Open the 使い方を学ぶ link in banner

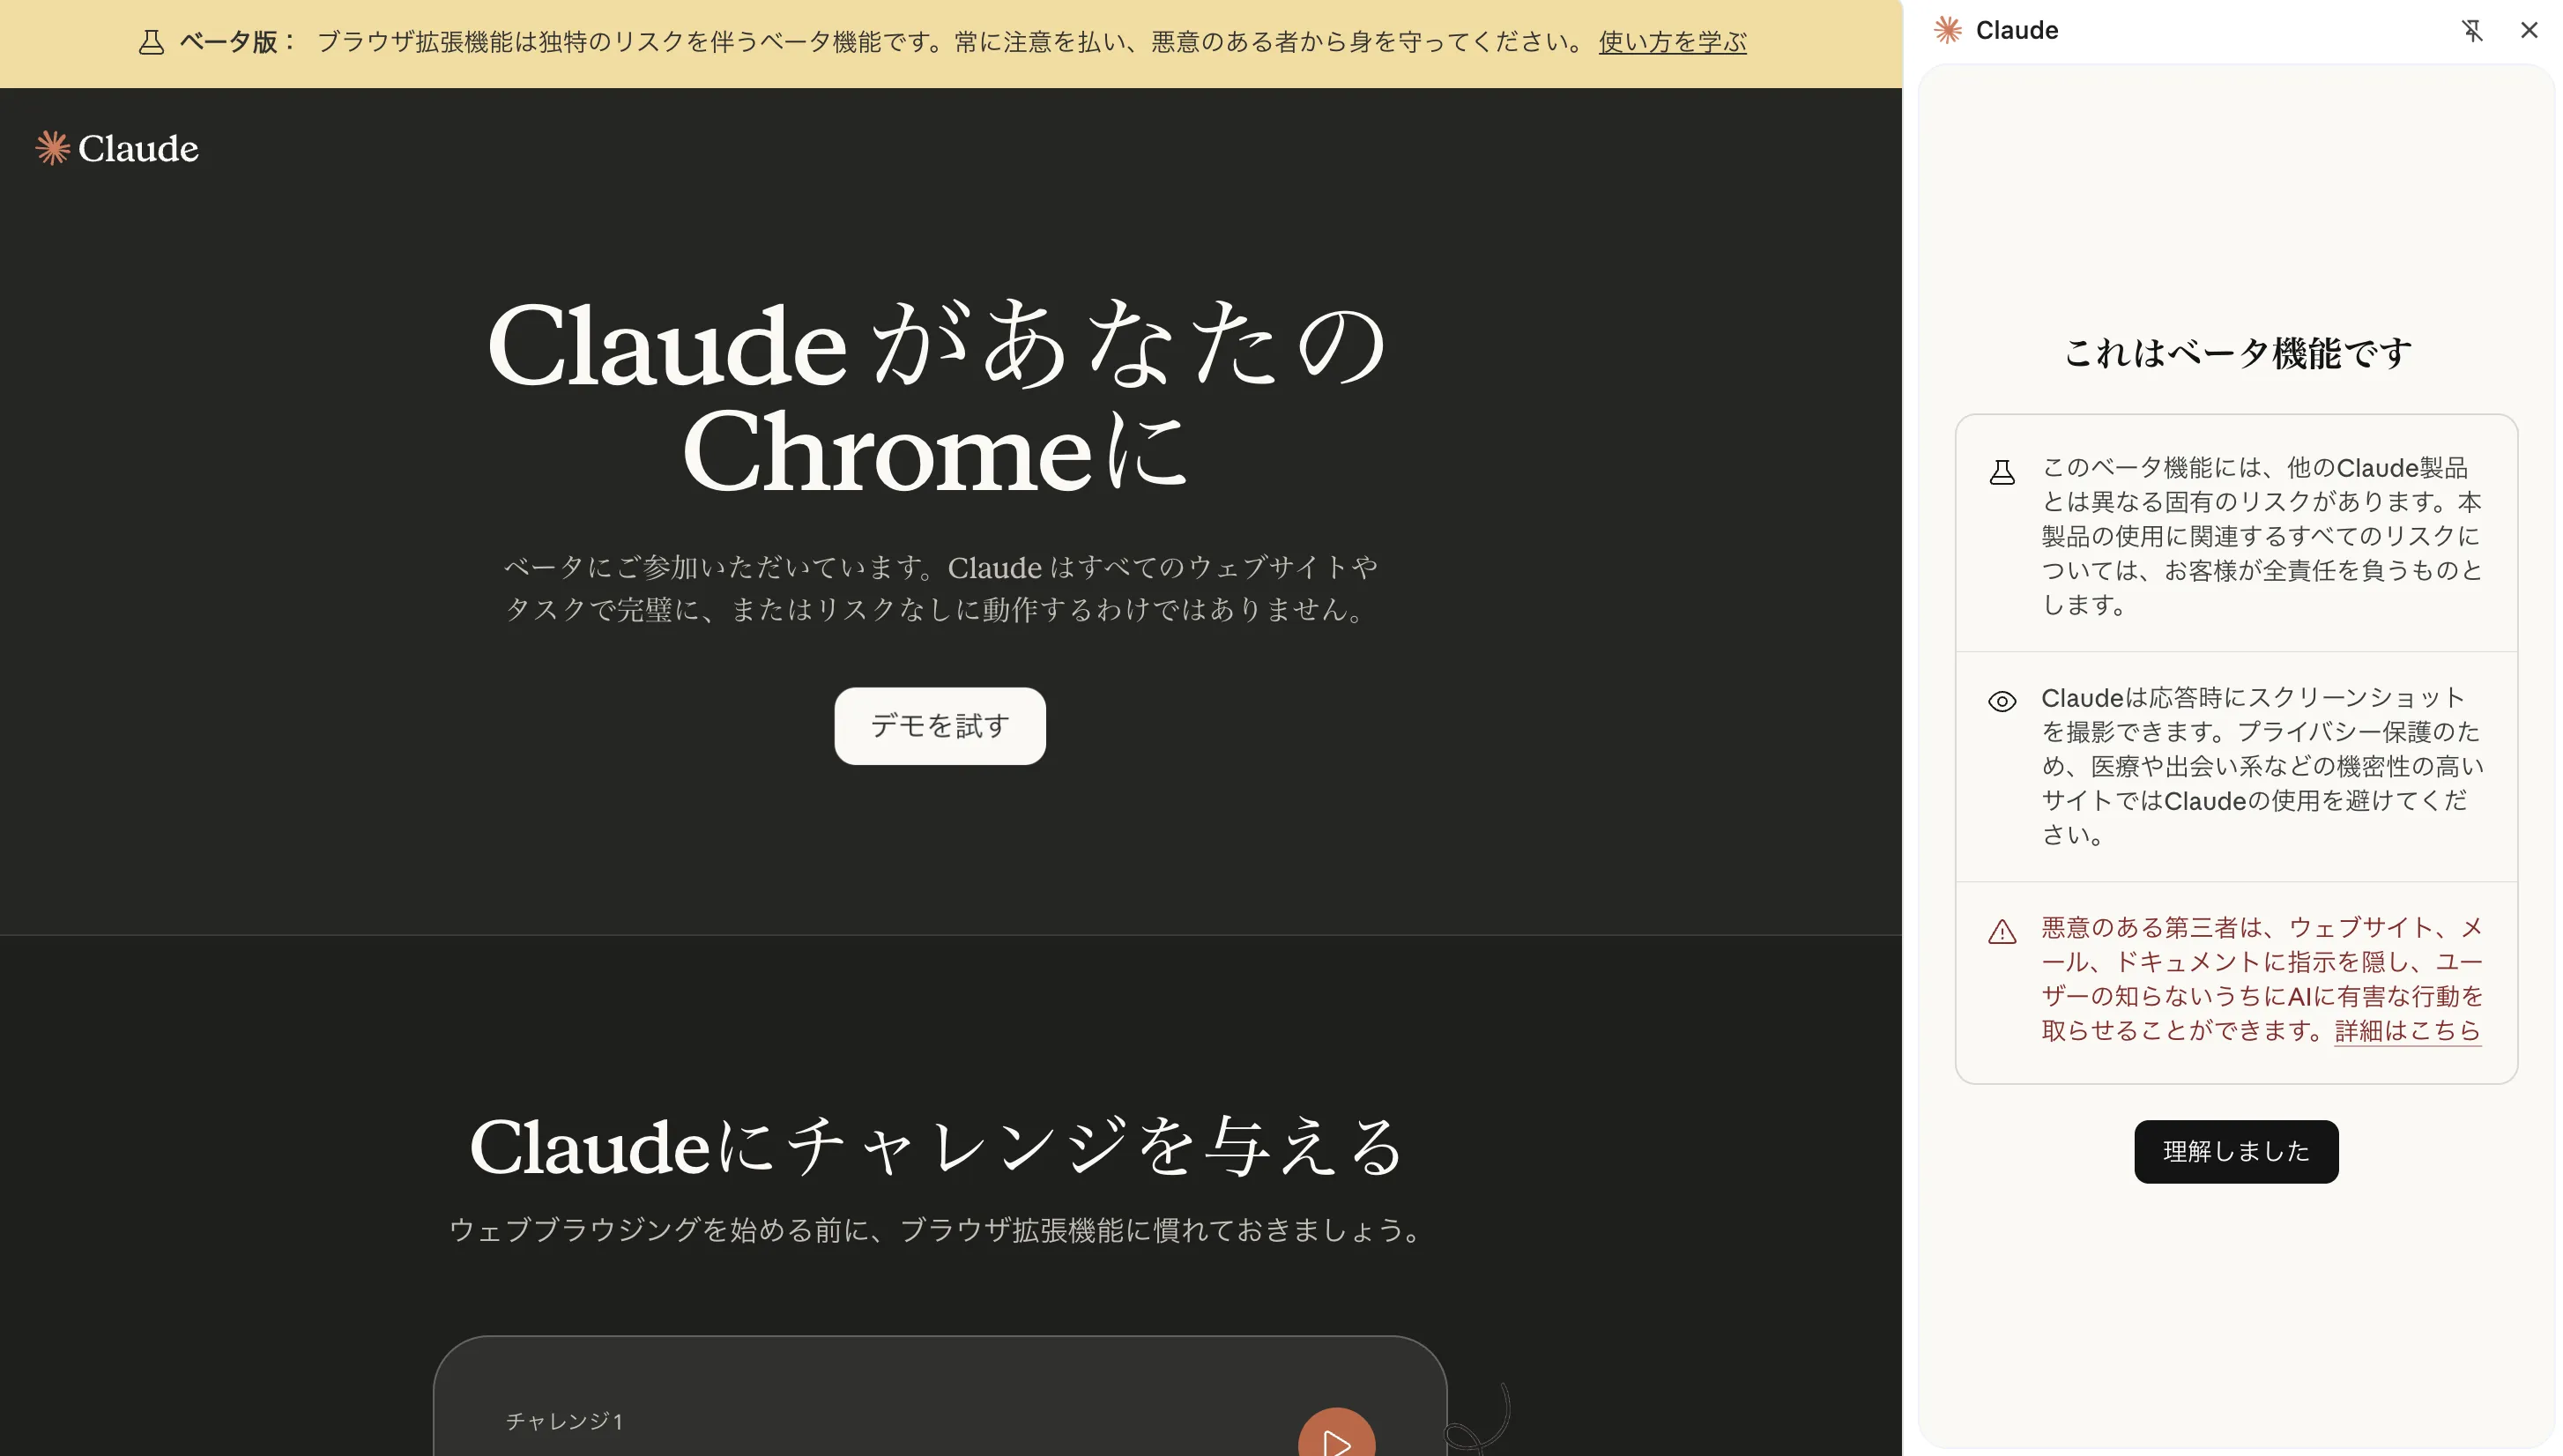[x=1672, y=42]
